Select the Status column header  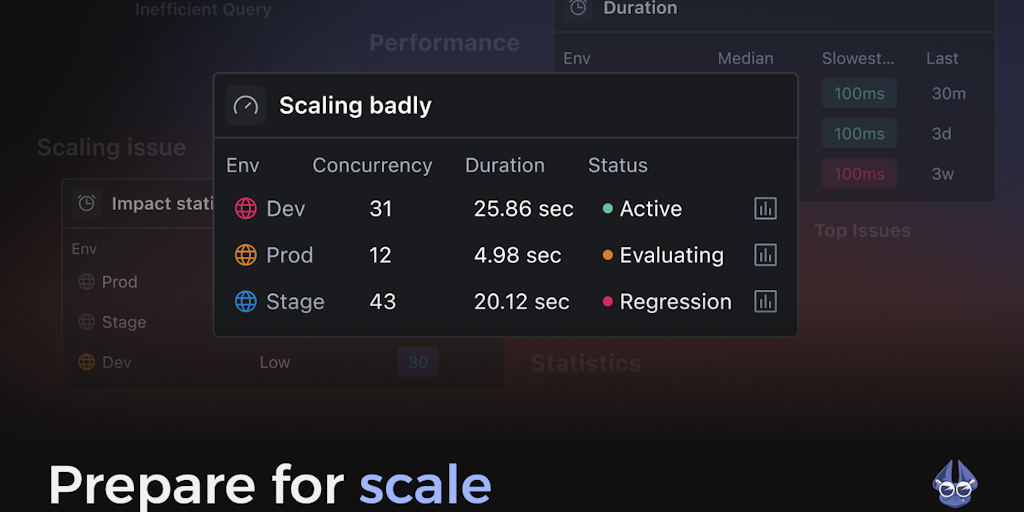[617, 165]
